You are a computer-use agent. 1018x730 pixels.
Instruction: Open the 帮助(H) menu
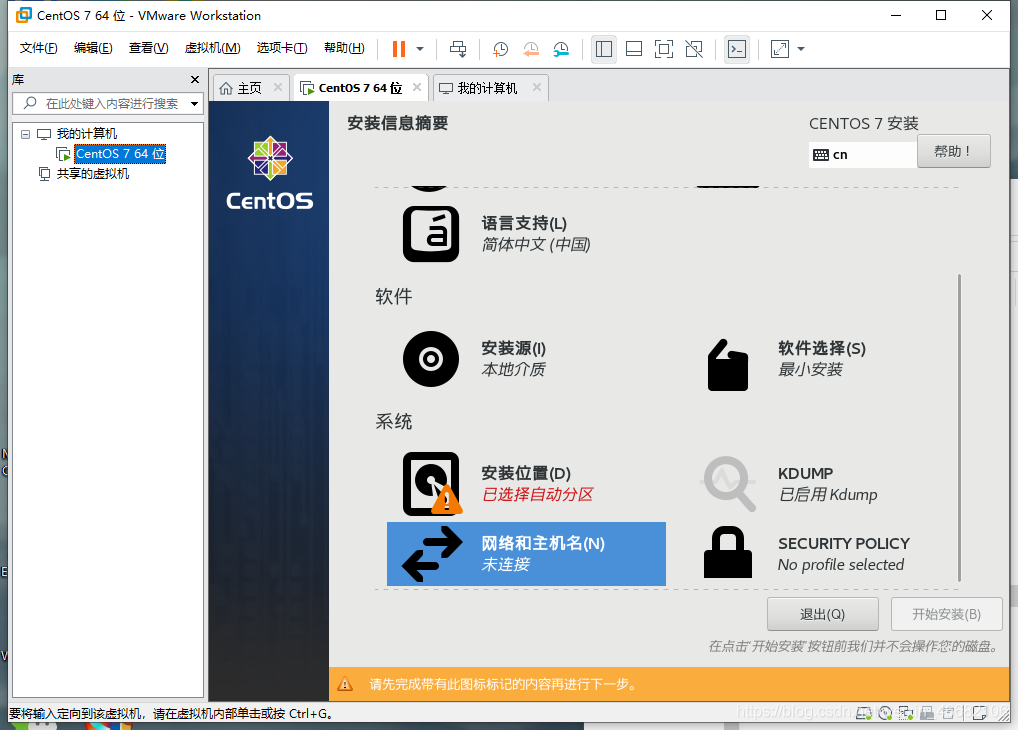pyautogui.click(x=344, y=48)
